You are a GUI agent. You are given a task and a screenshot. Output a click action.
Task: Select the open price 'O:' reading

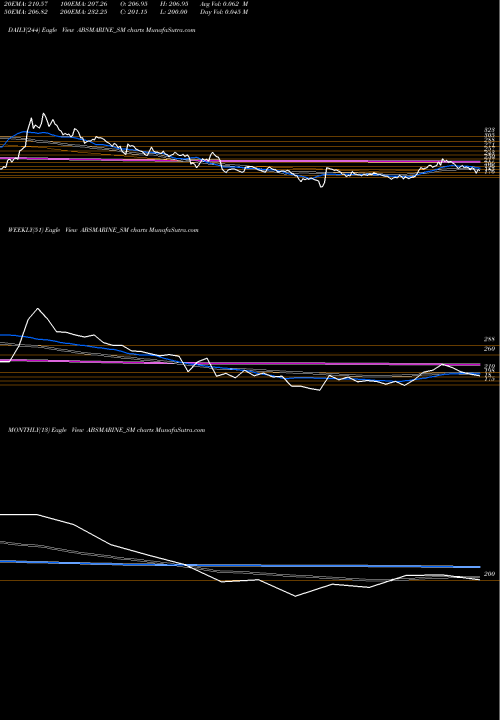[x=134, y=4]
